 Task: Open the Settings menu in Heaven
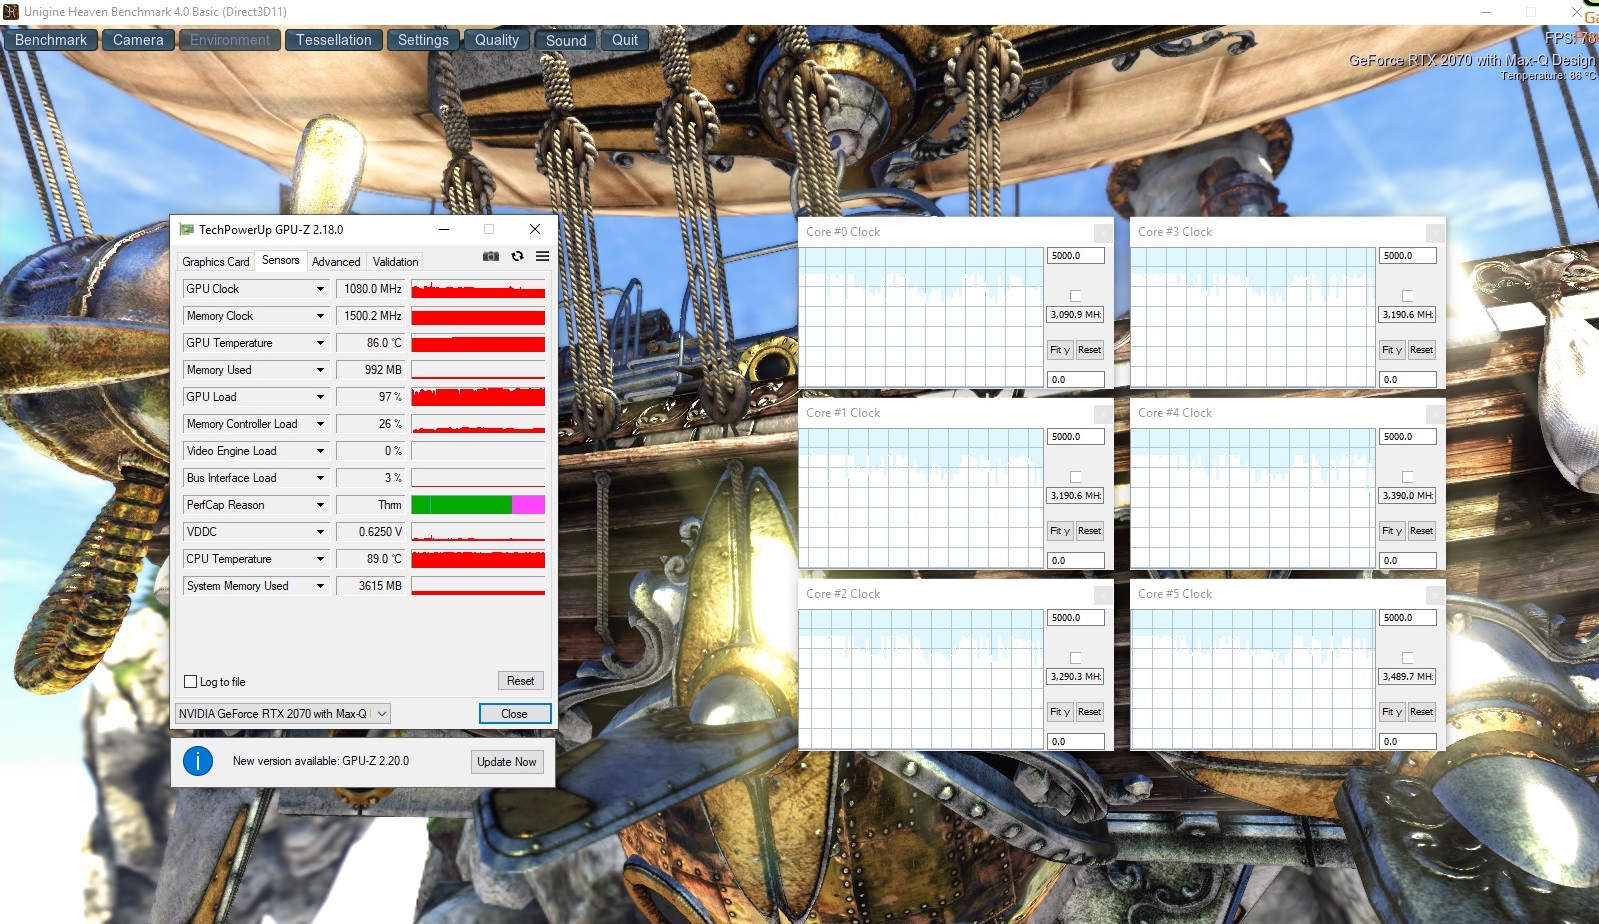point(423,40)
